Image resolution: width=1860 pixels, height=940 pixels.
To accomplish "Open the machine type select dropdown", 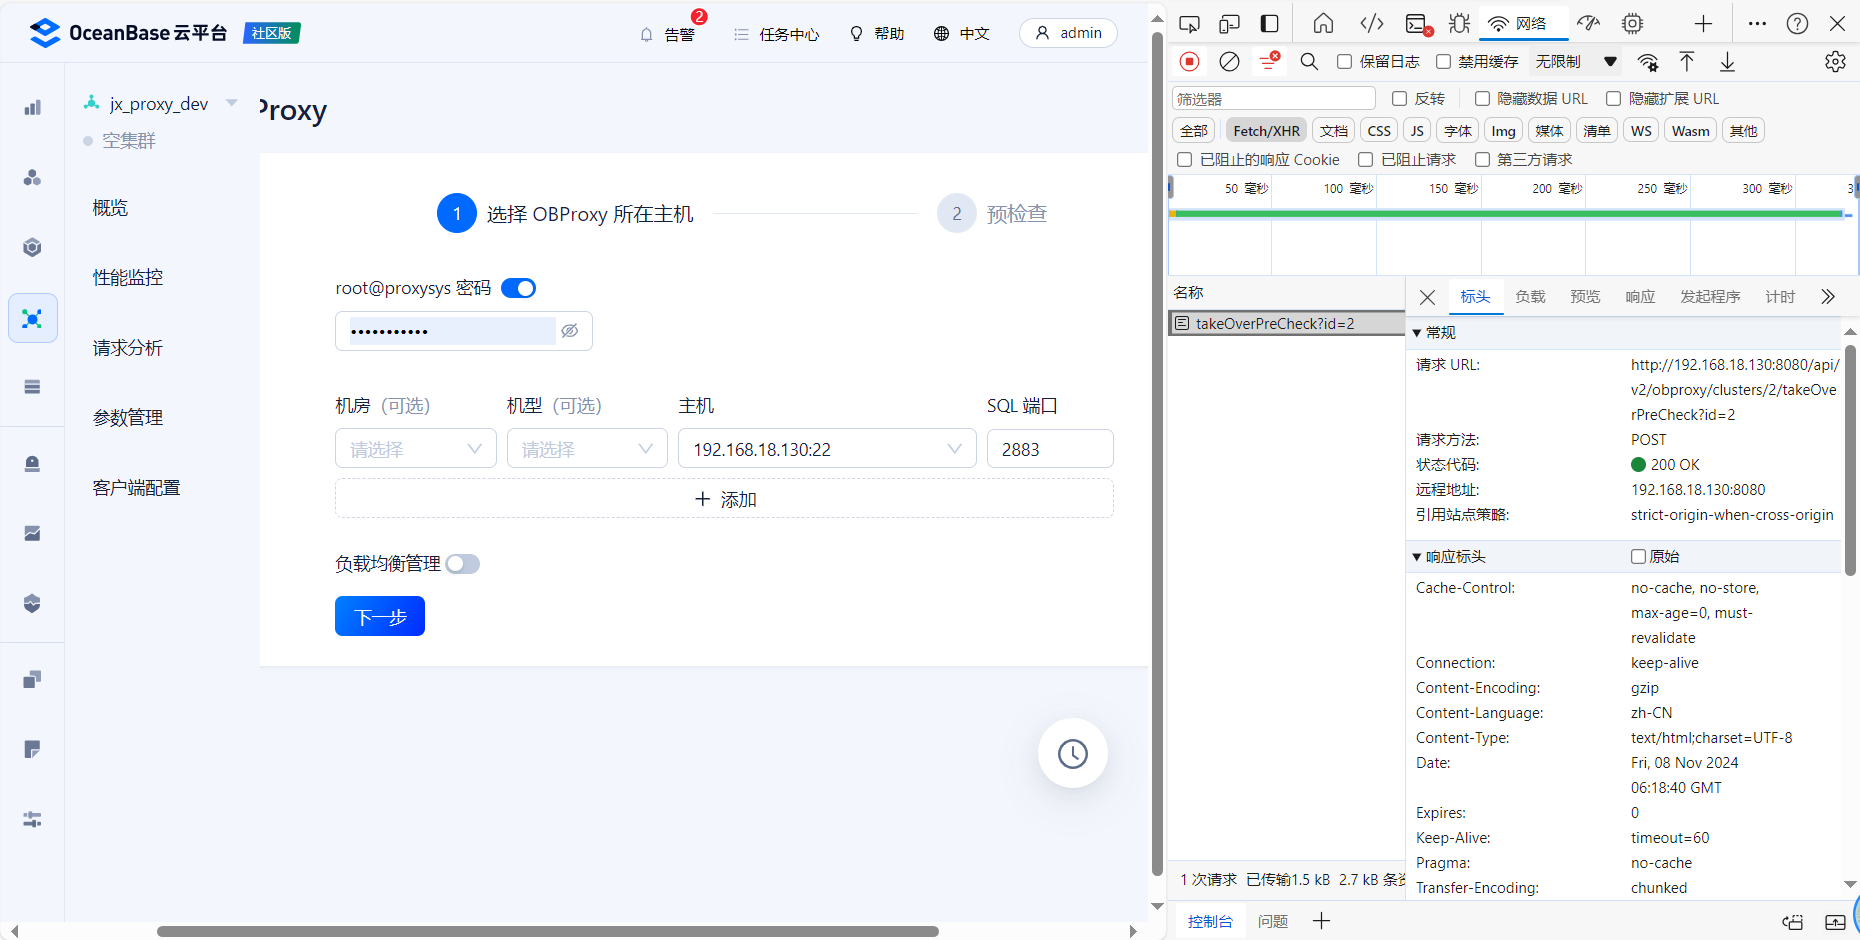I will click(587, 449).
